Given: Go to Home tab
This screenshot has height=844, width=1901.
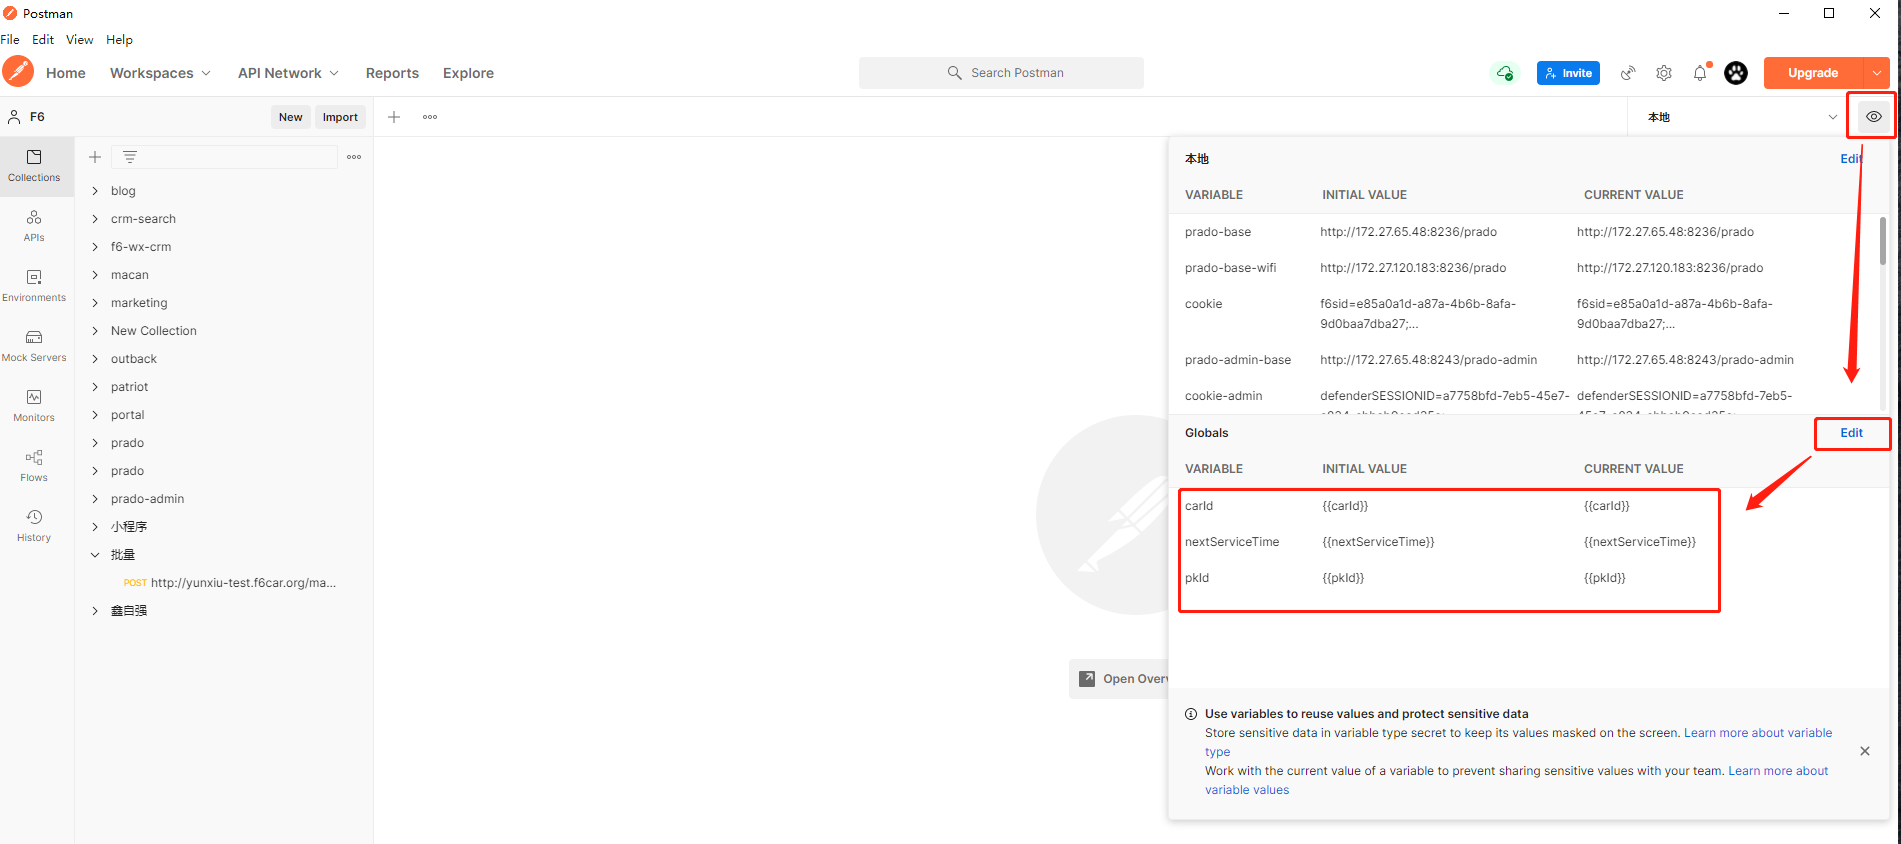Looking at the screenshot, I should point(66,73).
